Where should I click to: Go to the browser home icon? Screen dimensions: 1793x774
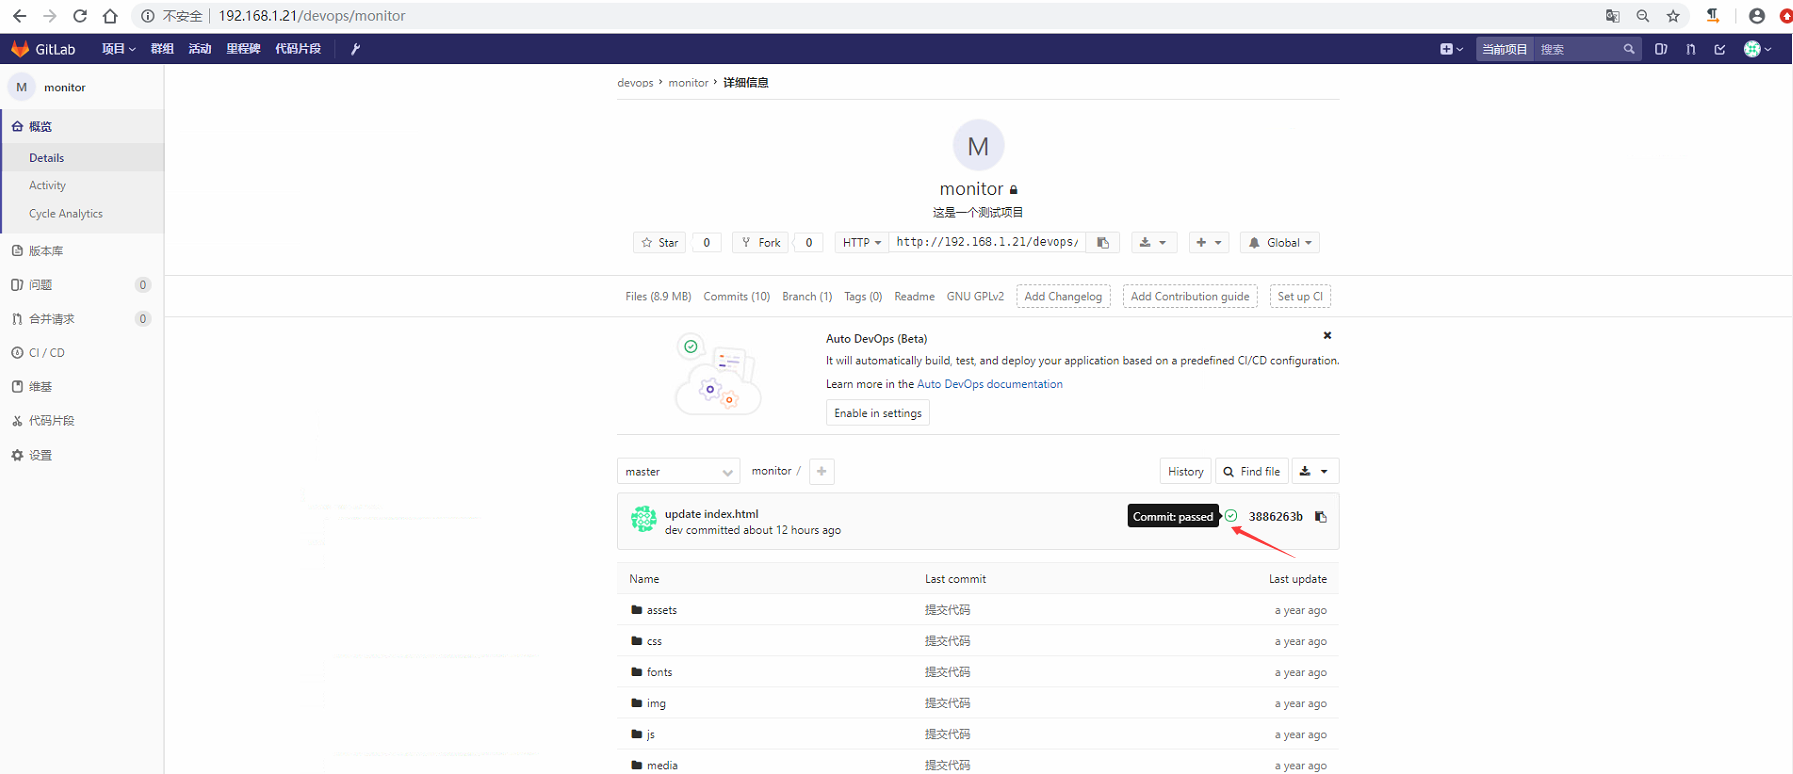[x=110, y=16]
